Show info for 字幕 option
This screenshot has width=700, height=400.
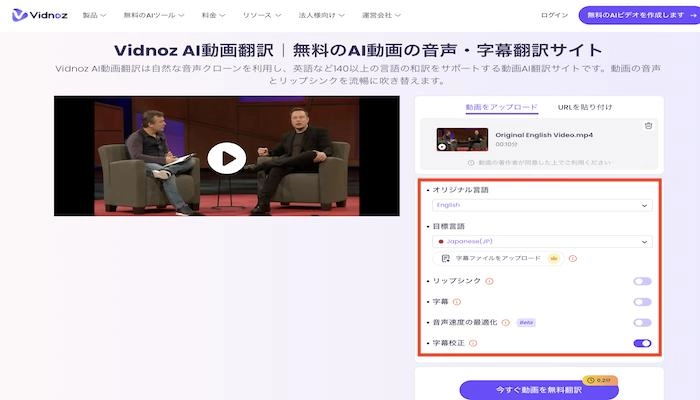pos(457,302)
